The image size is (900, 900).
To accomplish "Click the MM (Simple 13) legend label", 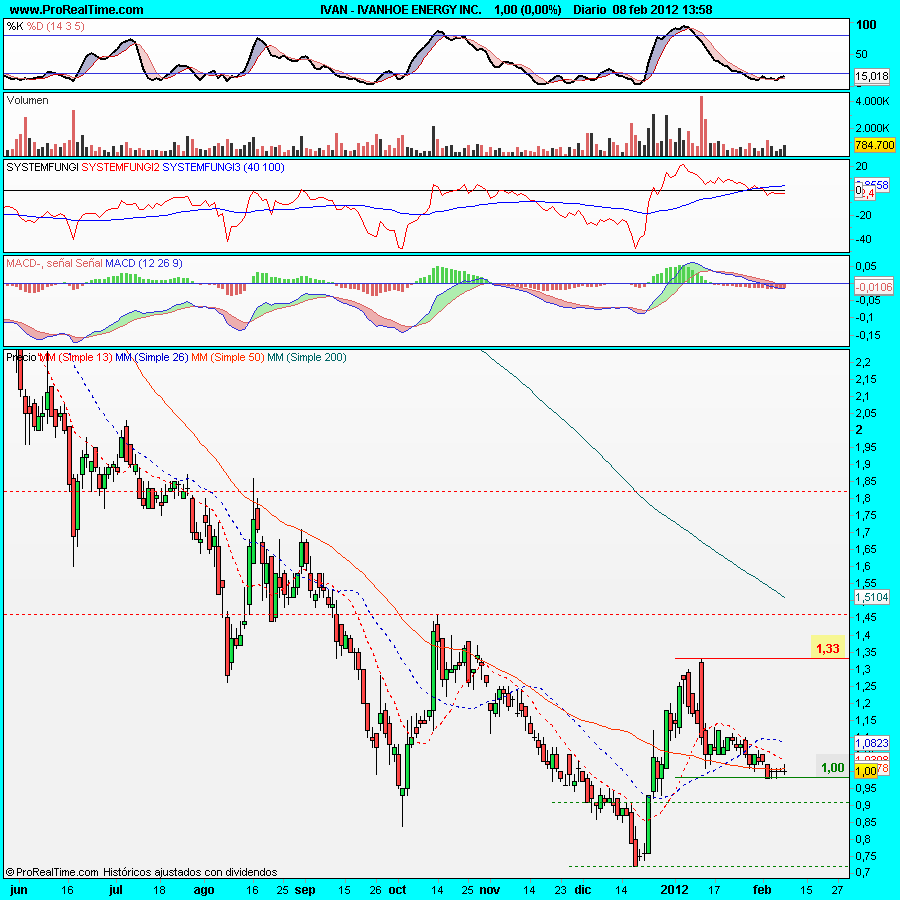I will (x=75, y=357).
